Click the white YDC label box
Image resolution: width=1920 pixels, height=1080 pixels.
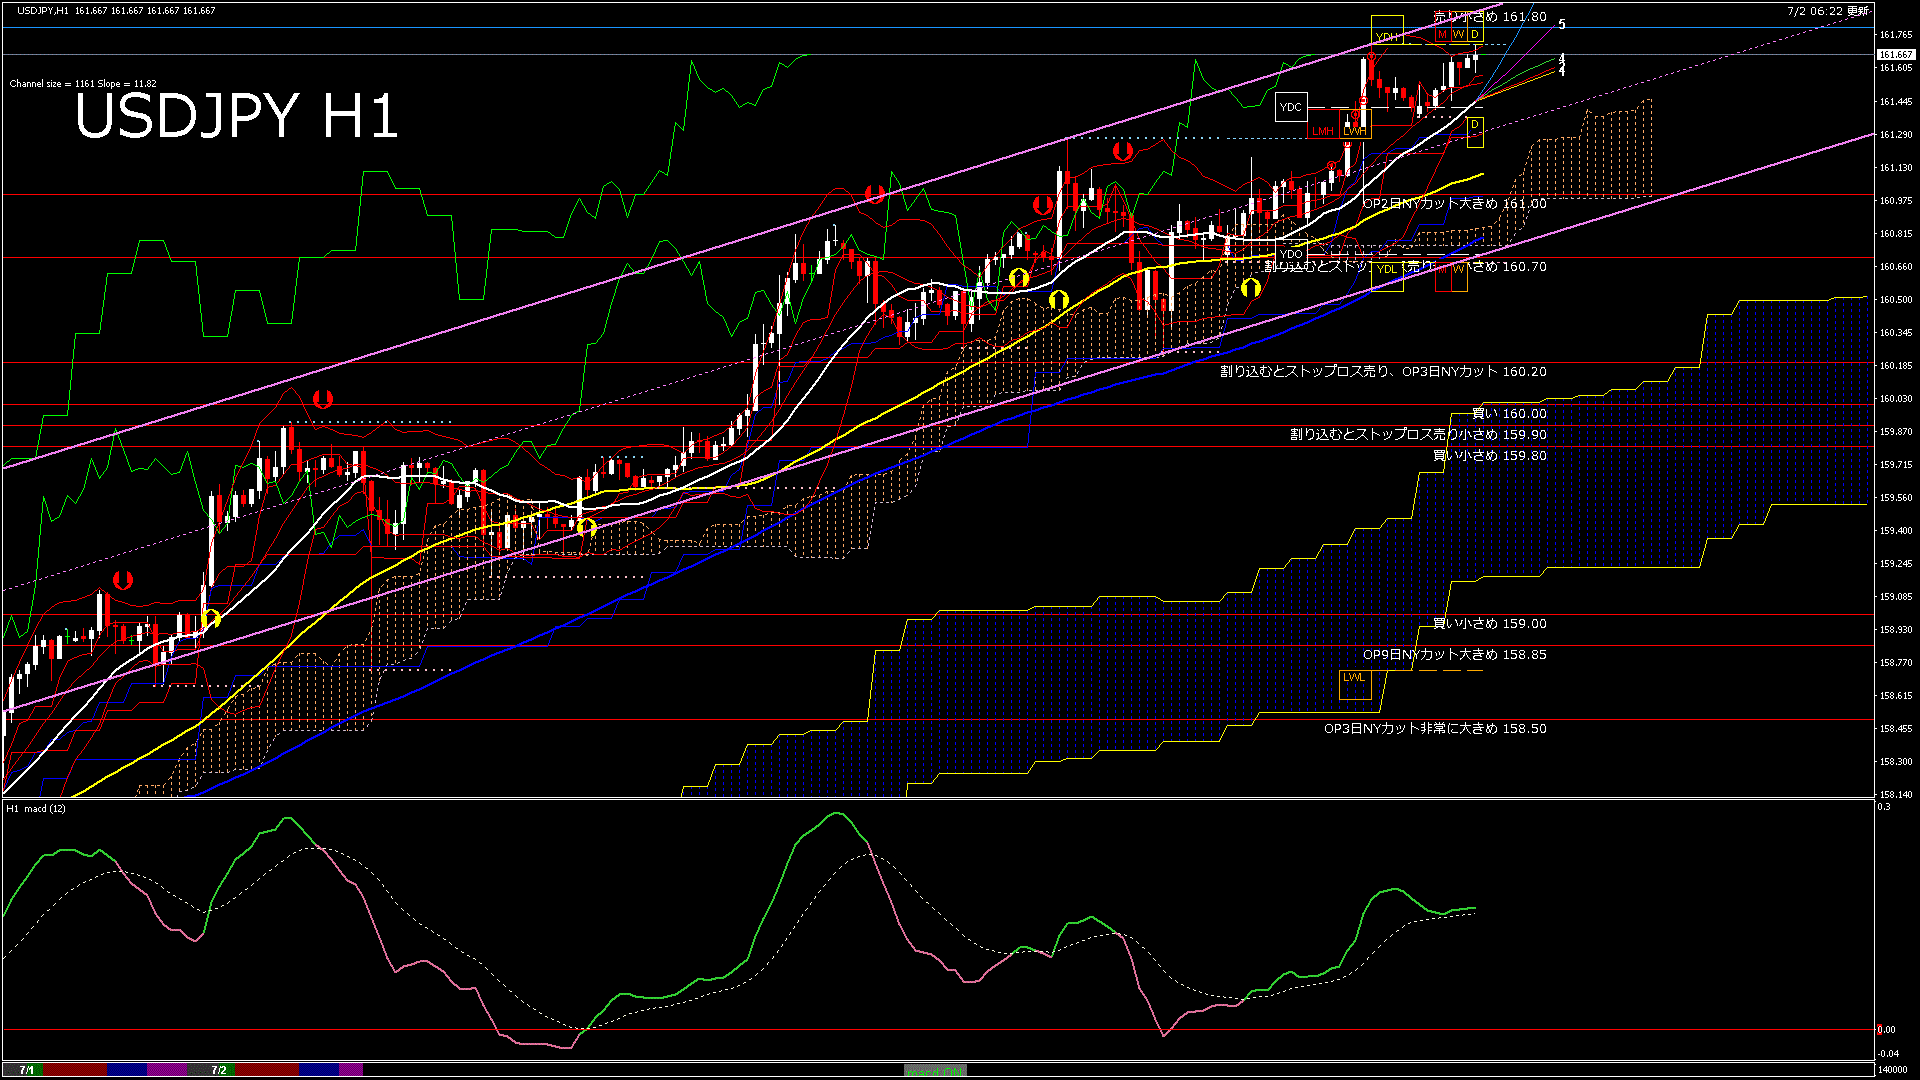tap(1291, 107)
